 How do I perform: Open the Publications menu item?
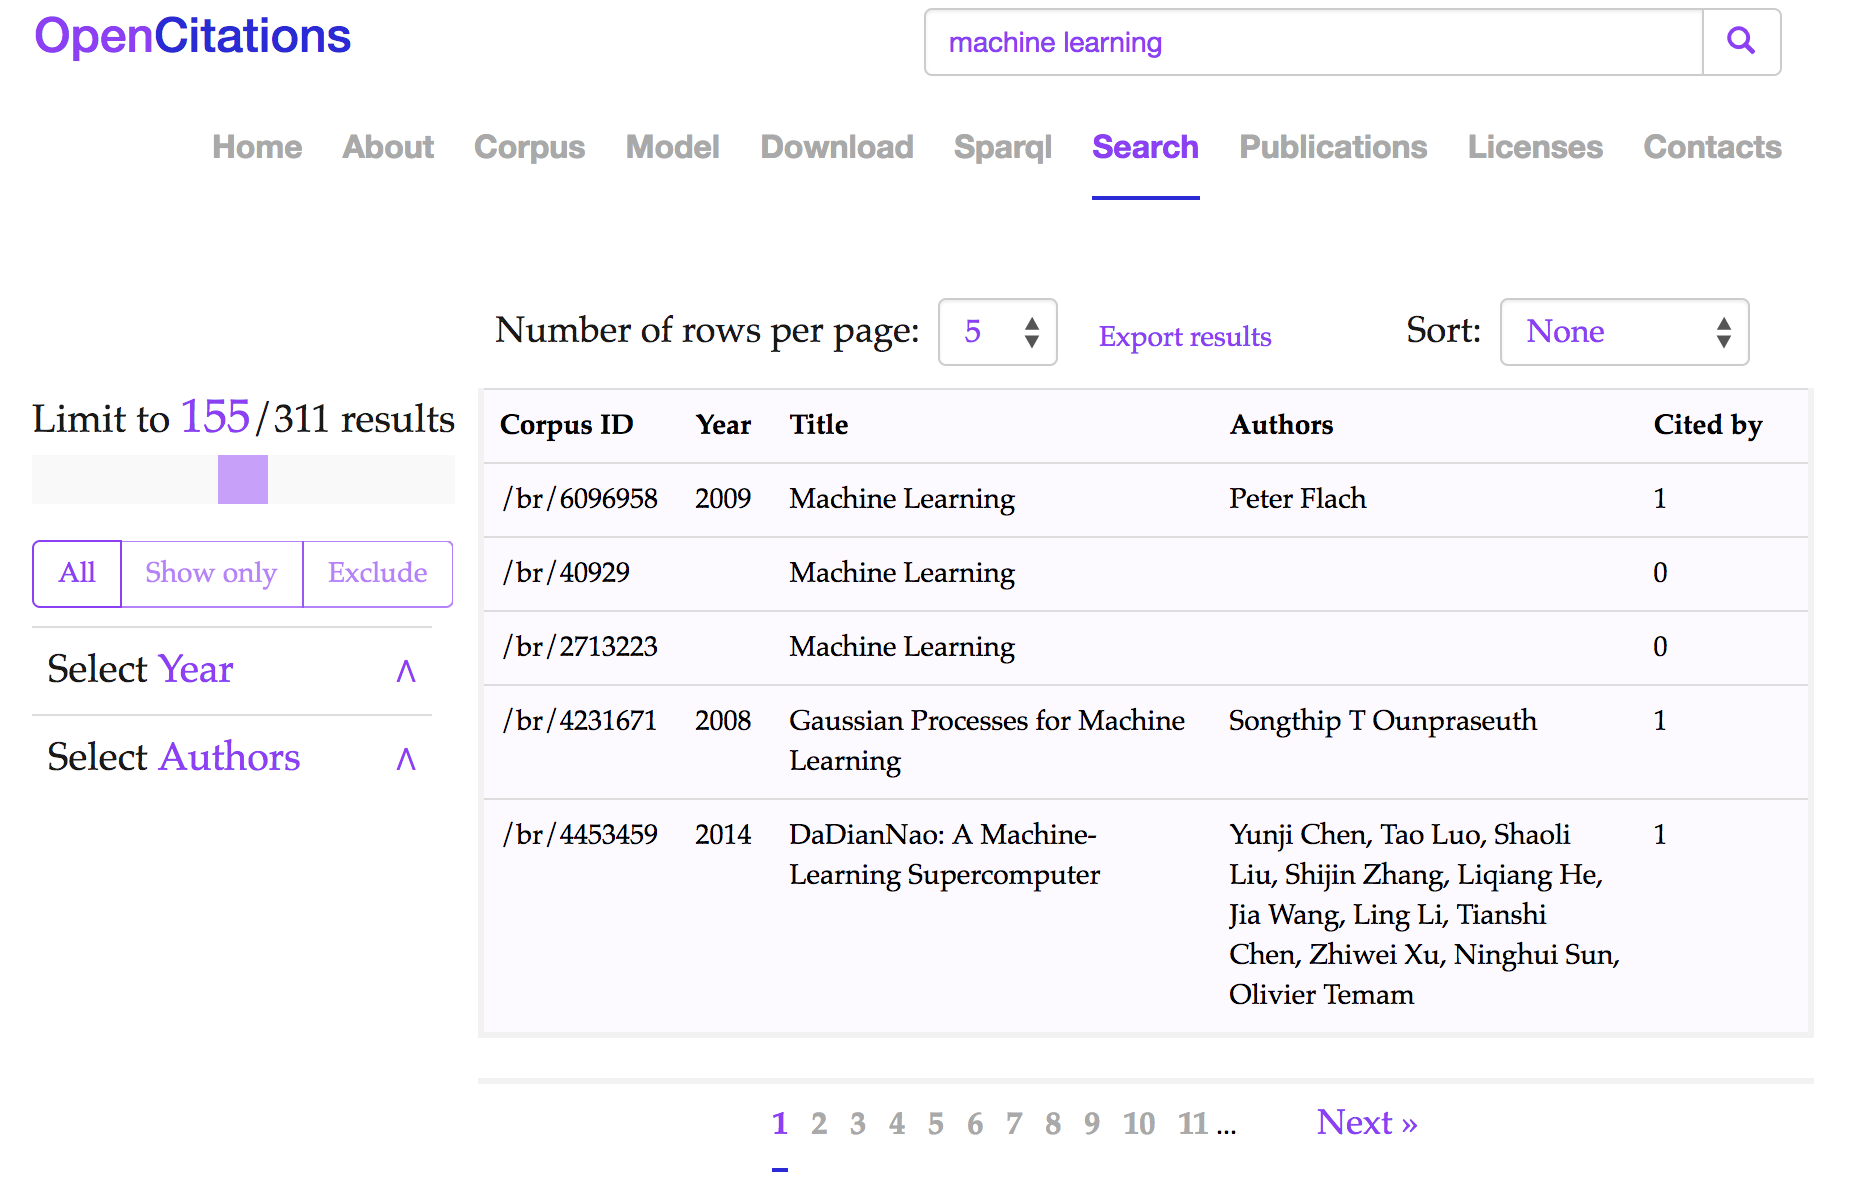click(x=1333, y=147)
